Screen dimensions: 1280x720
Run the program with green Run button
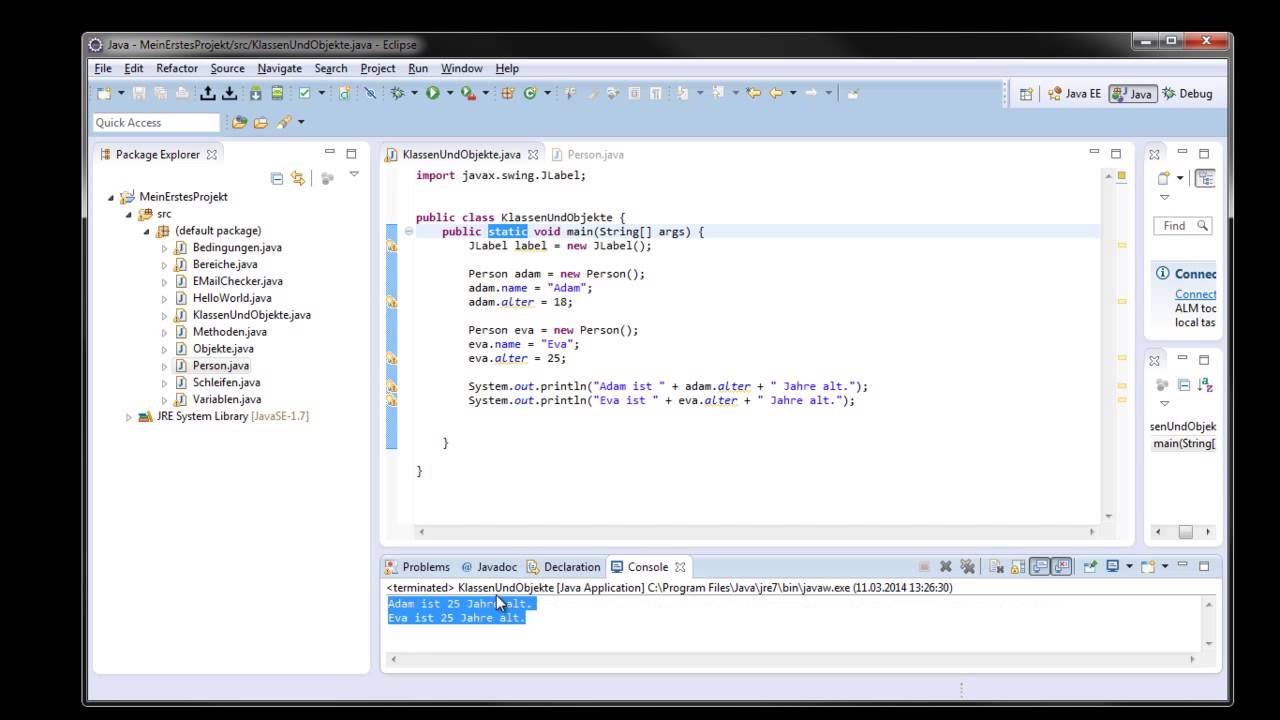(x=433, y=93)
